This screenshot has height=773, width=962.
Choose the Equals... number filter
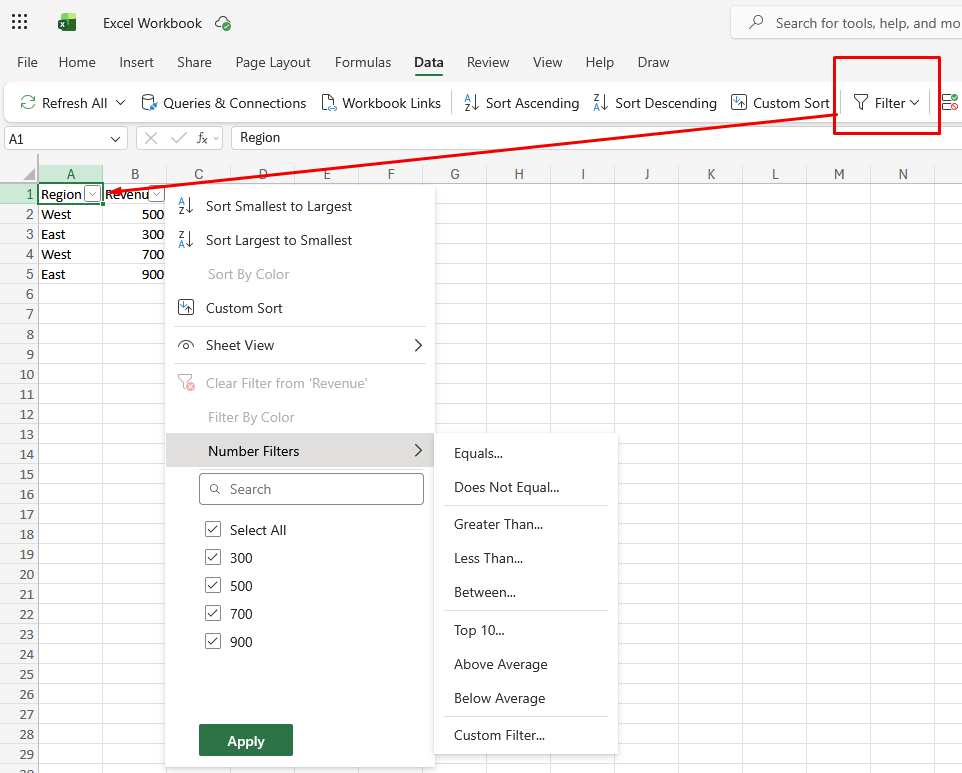(x=526, y=453)
